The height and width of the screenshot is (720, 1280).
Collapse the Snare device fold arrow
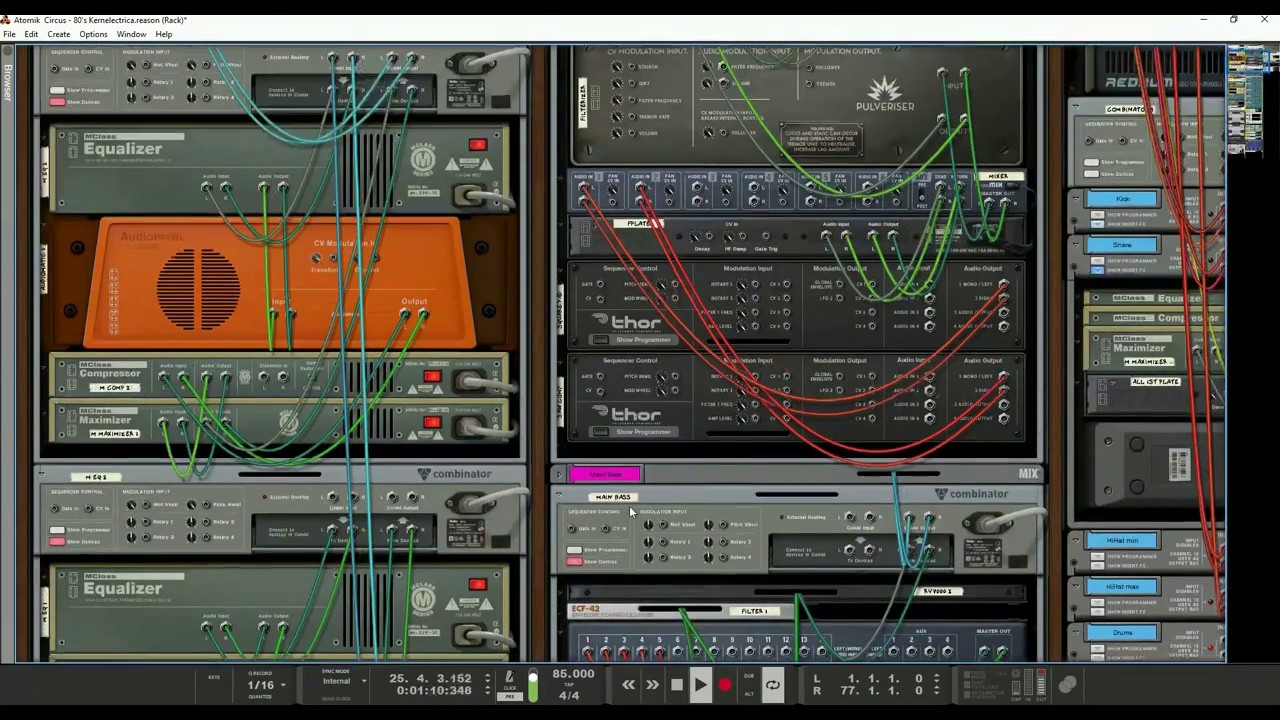(x=1076, y=245)
